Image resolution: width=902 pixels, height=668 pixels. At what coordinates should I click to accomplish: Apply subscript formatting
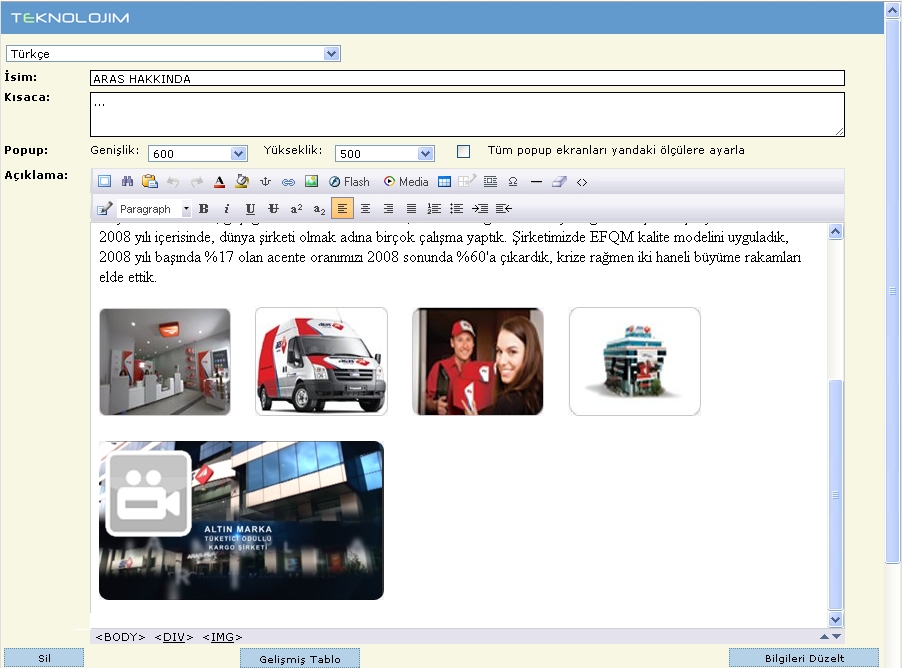coord(319,208)
